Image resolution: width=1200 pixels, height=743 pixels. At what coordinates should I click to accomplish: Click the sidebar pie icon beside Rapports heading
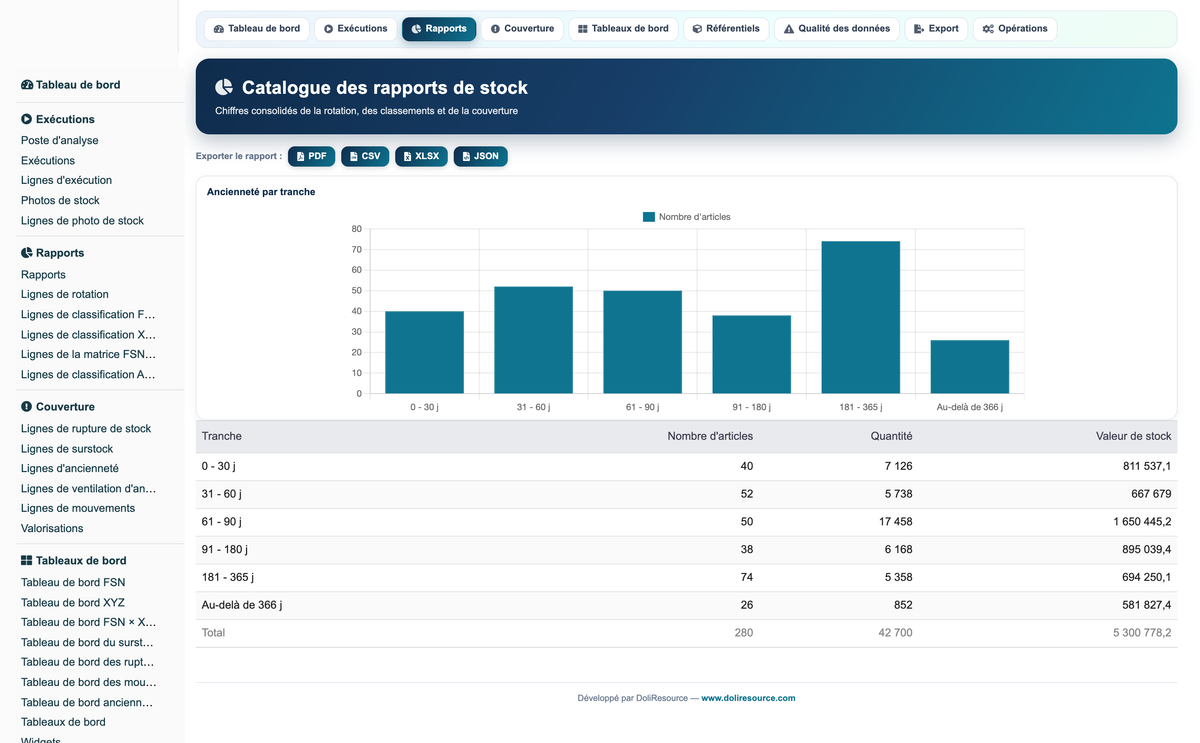pos(27,253)
